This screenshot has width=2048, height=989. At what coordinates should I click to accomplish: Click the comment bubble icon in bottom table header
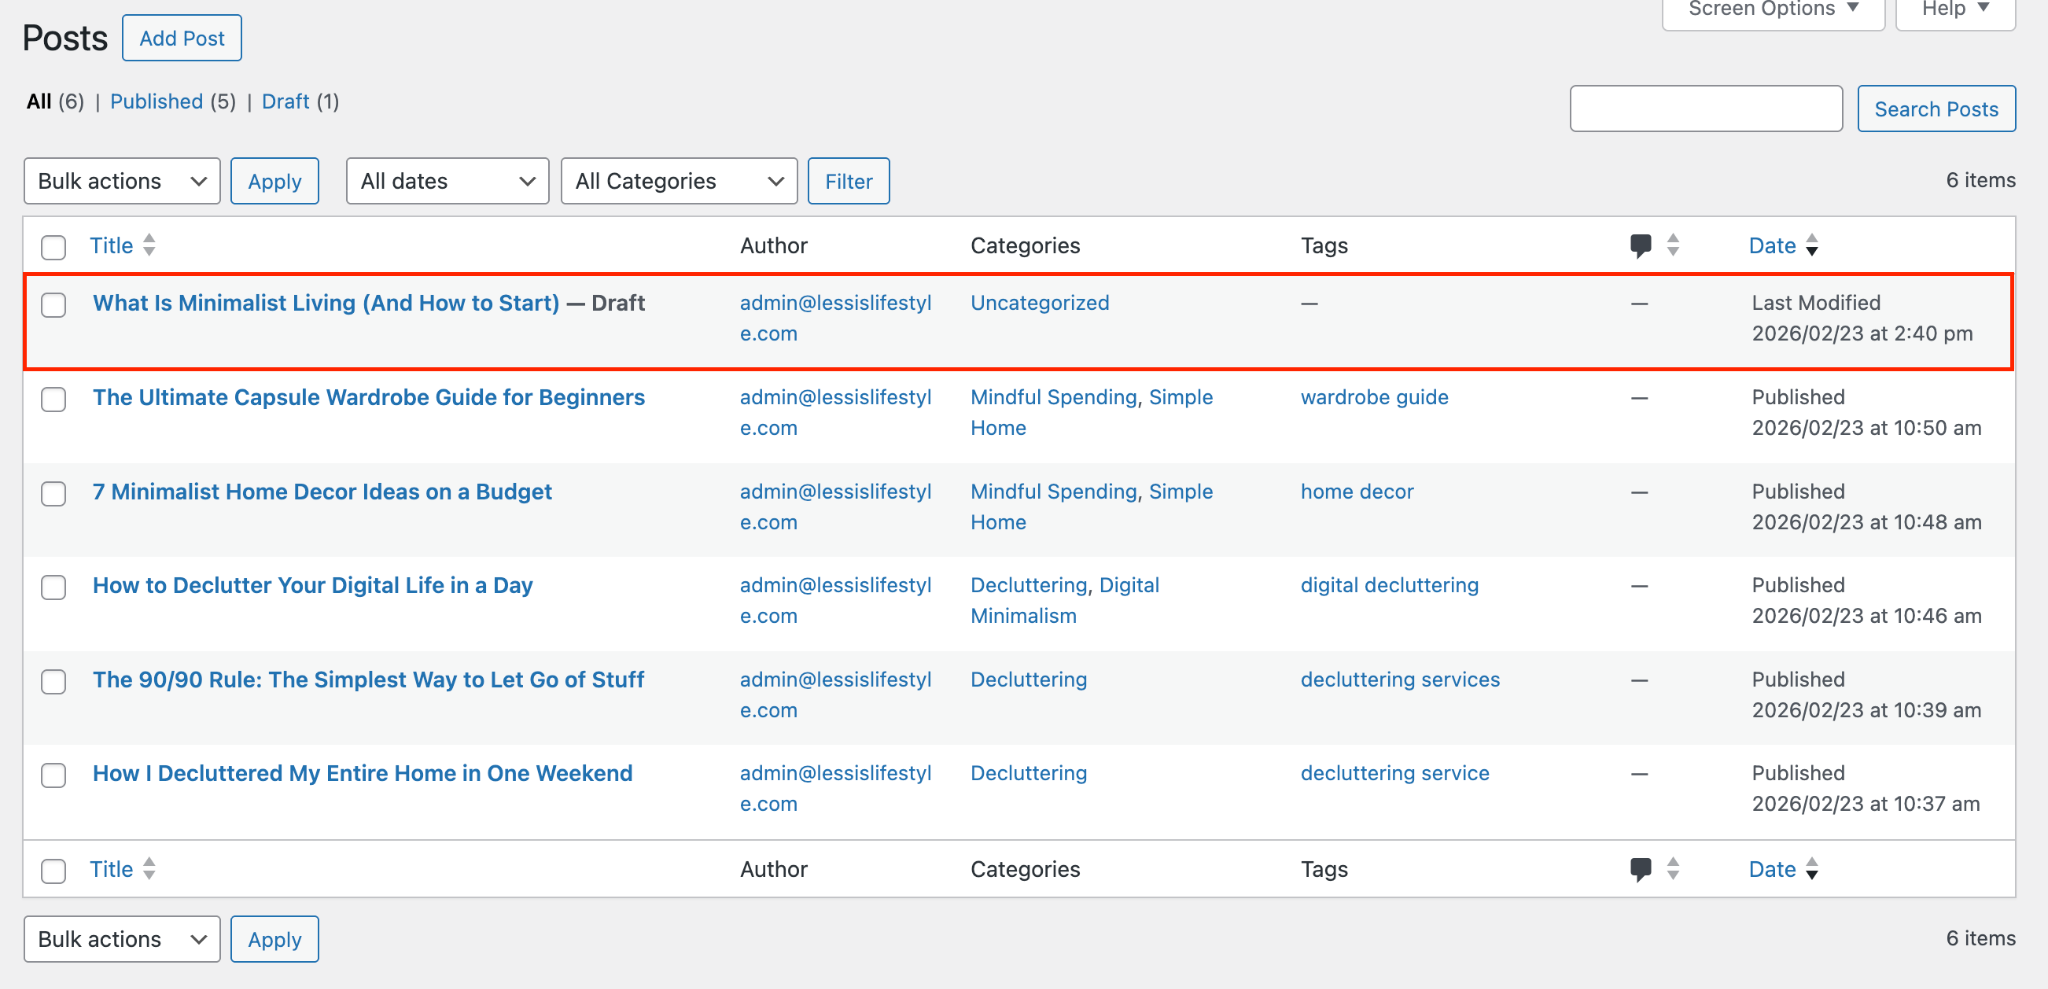(1639, 869)
